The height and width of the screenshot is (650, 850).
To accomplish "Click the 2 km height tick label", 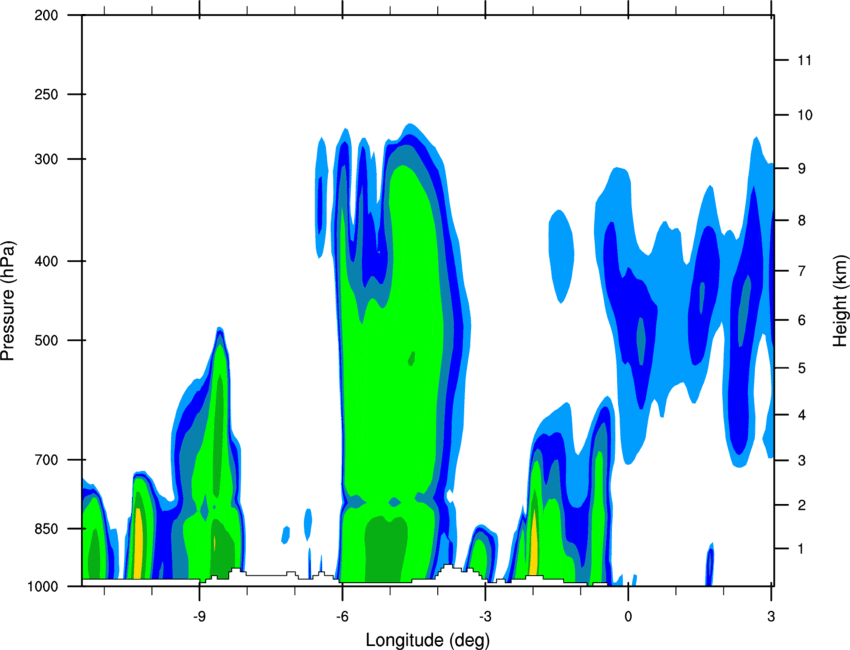I will 802,505.
